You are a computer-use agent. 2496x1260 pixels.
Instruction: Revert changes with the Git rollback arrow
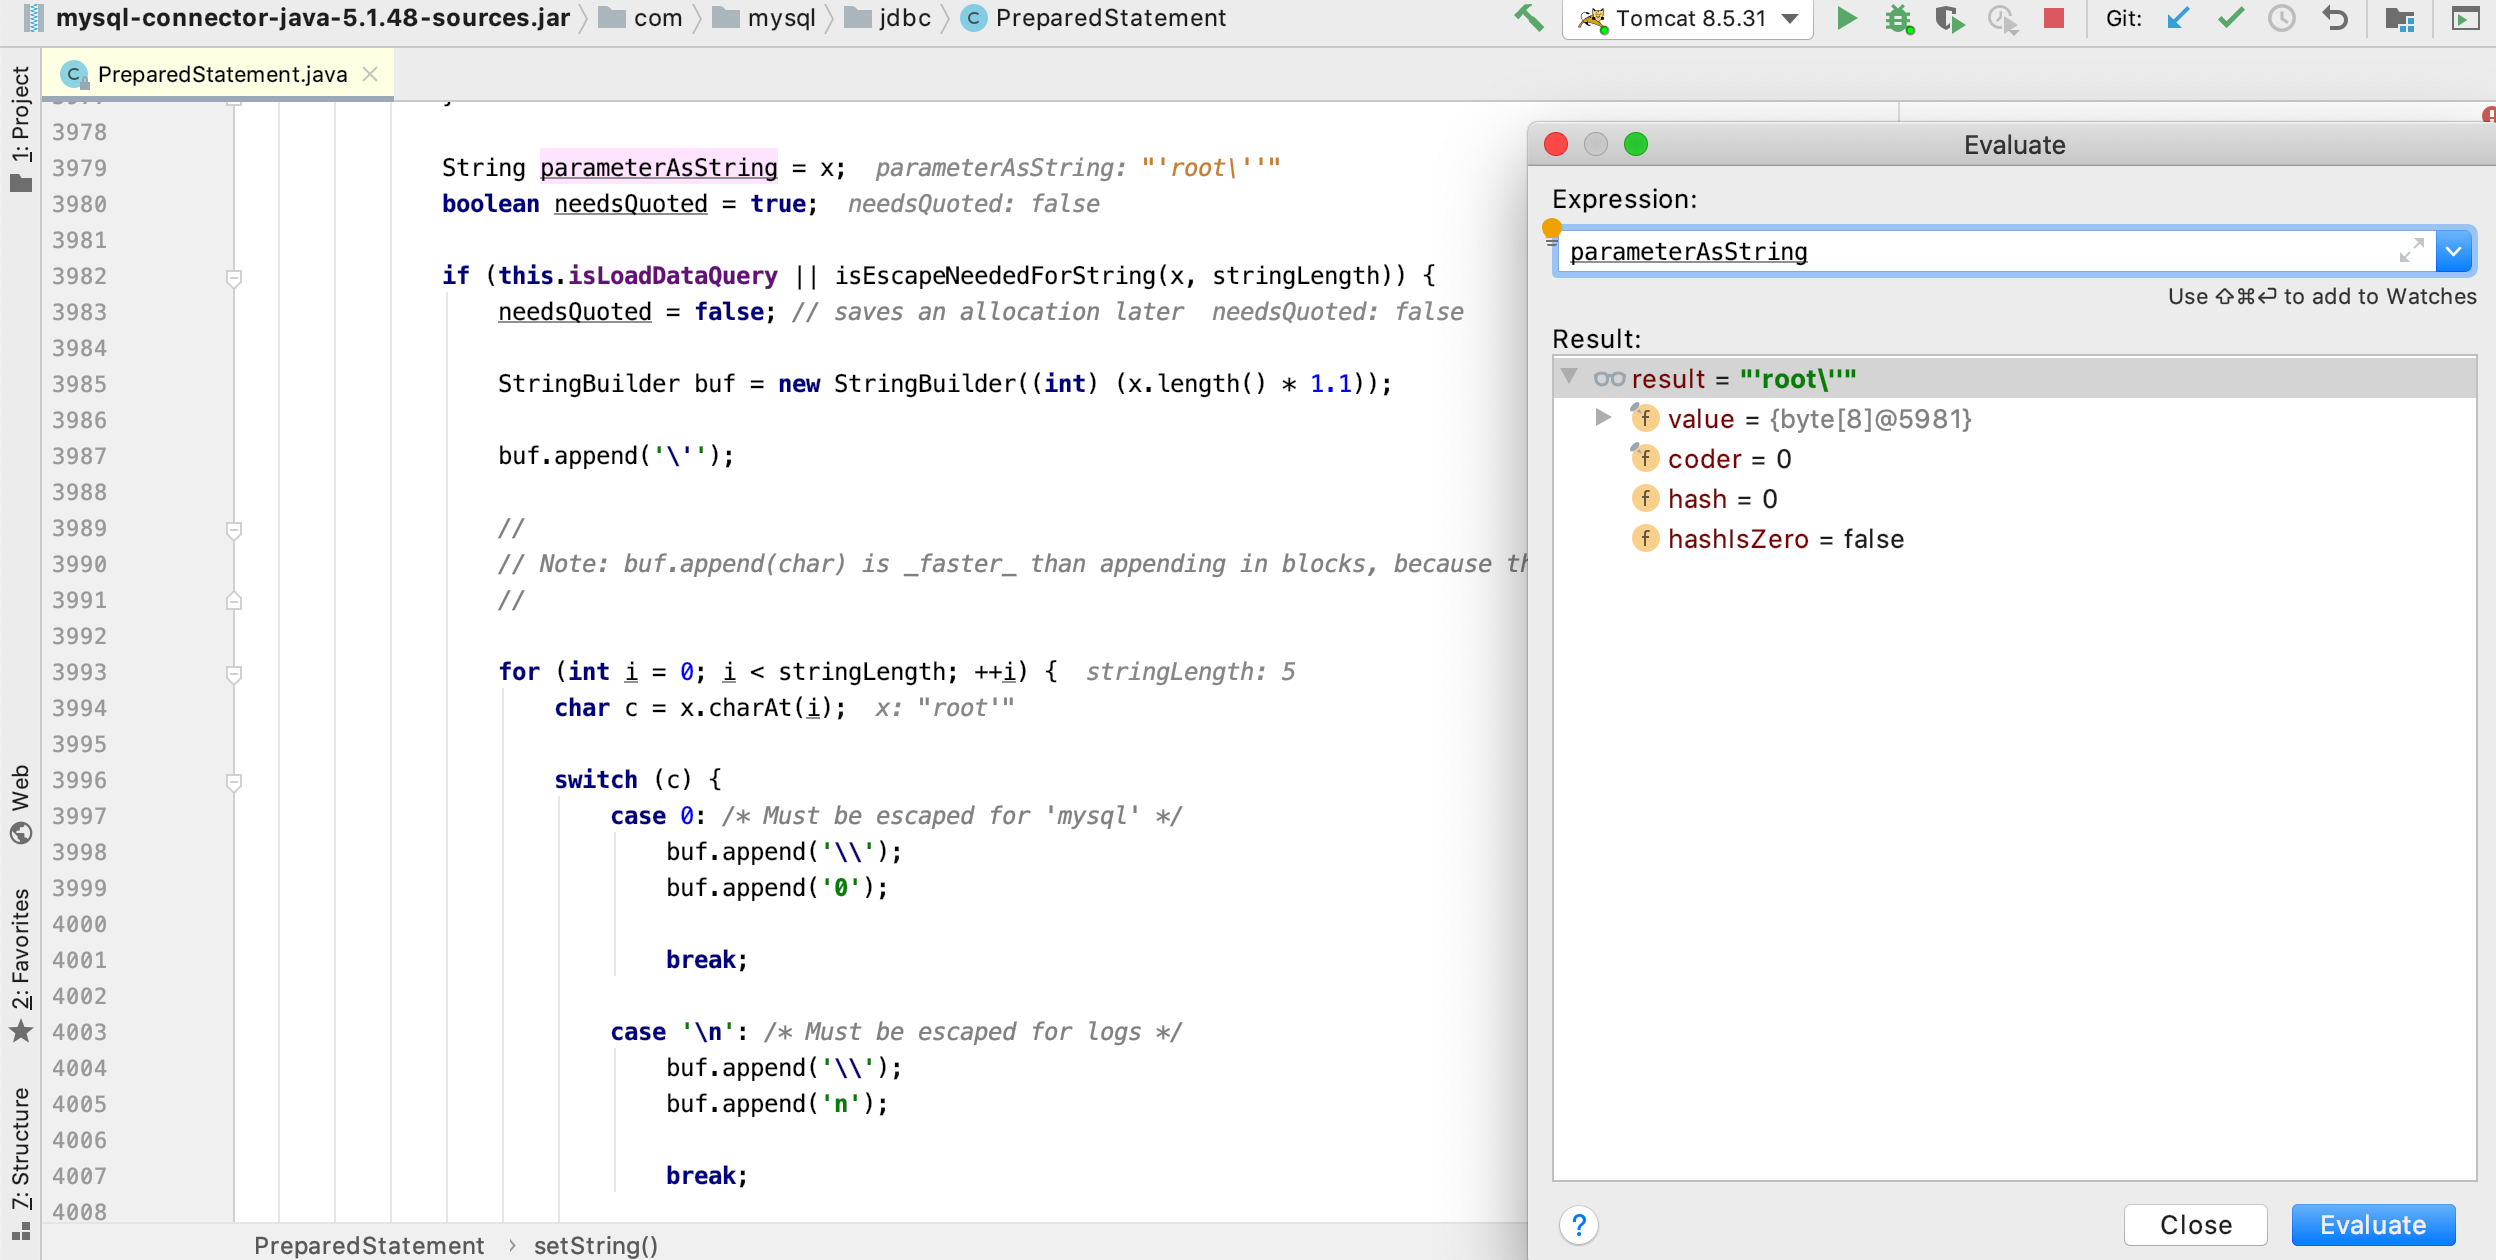pos(2335,18)
